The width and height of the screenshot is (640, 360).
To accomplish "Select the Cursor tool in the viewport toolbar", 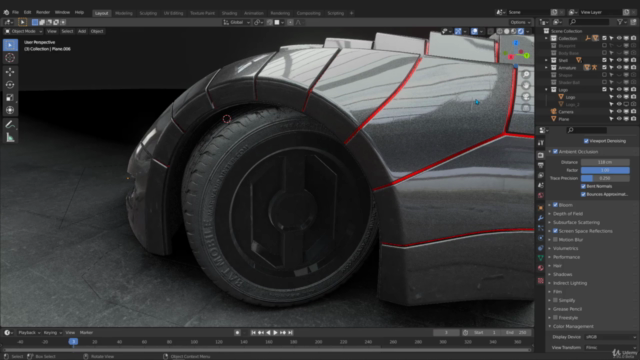I will tap(10, 58).
